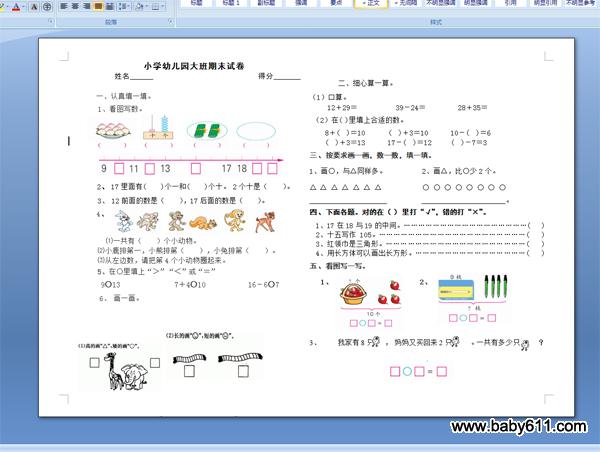Click the 得分 blank line
This screenshot has height=452, width=600.
click(287, 77)
